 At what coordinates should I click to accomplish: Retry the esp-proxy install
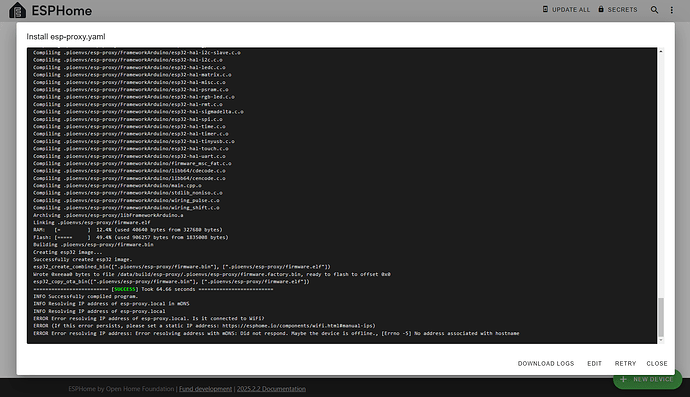pos(625,364)
